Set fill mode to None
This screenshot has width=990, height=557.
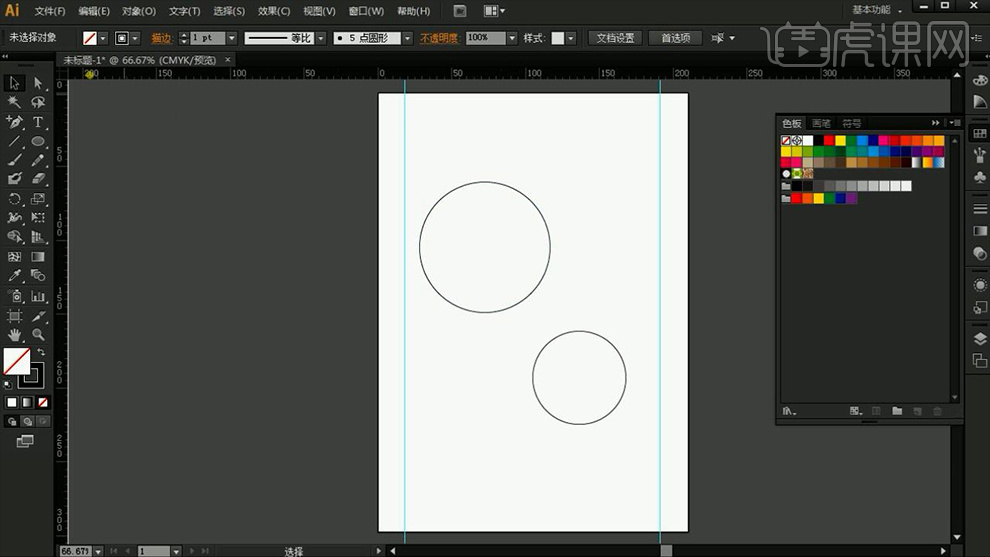[x=43, y=402]
